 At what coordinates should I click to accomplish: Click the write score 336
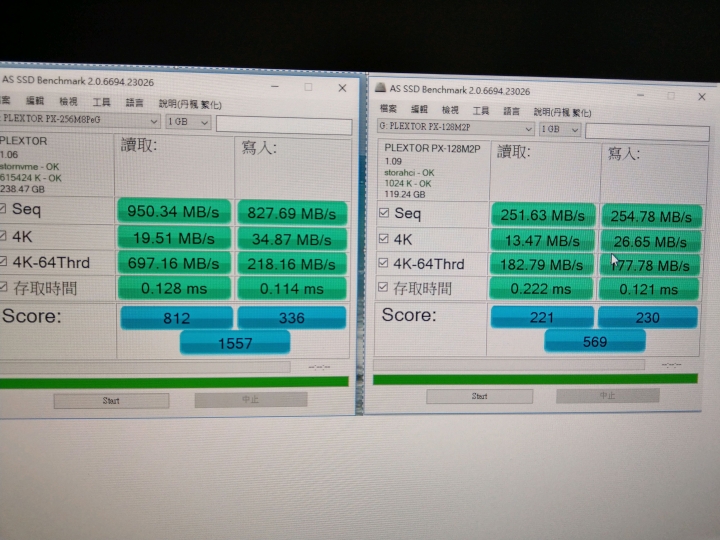click(292, 318)
